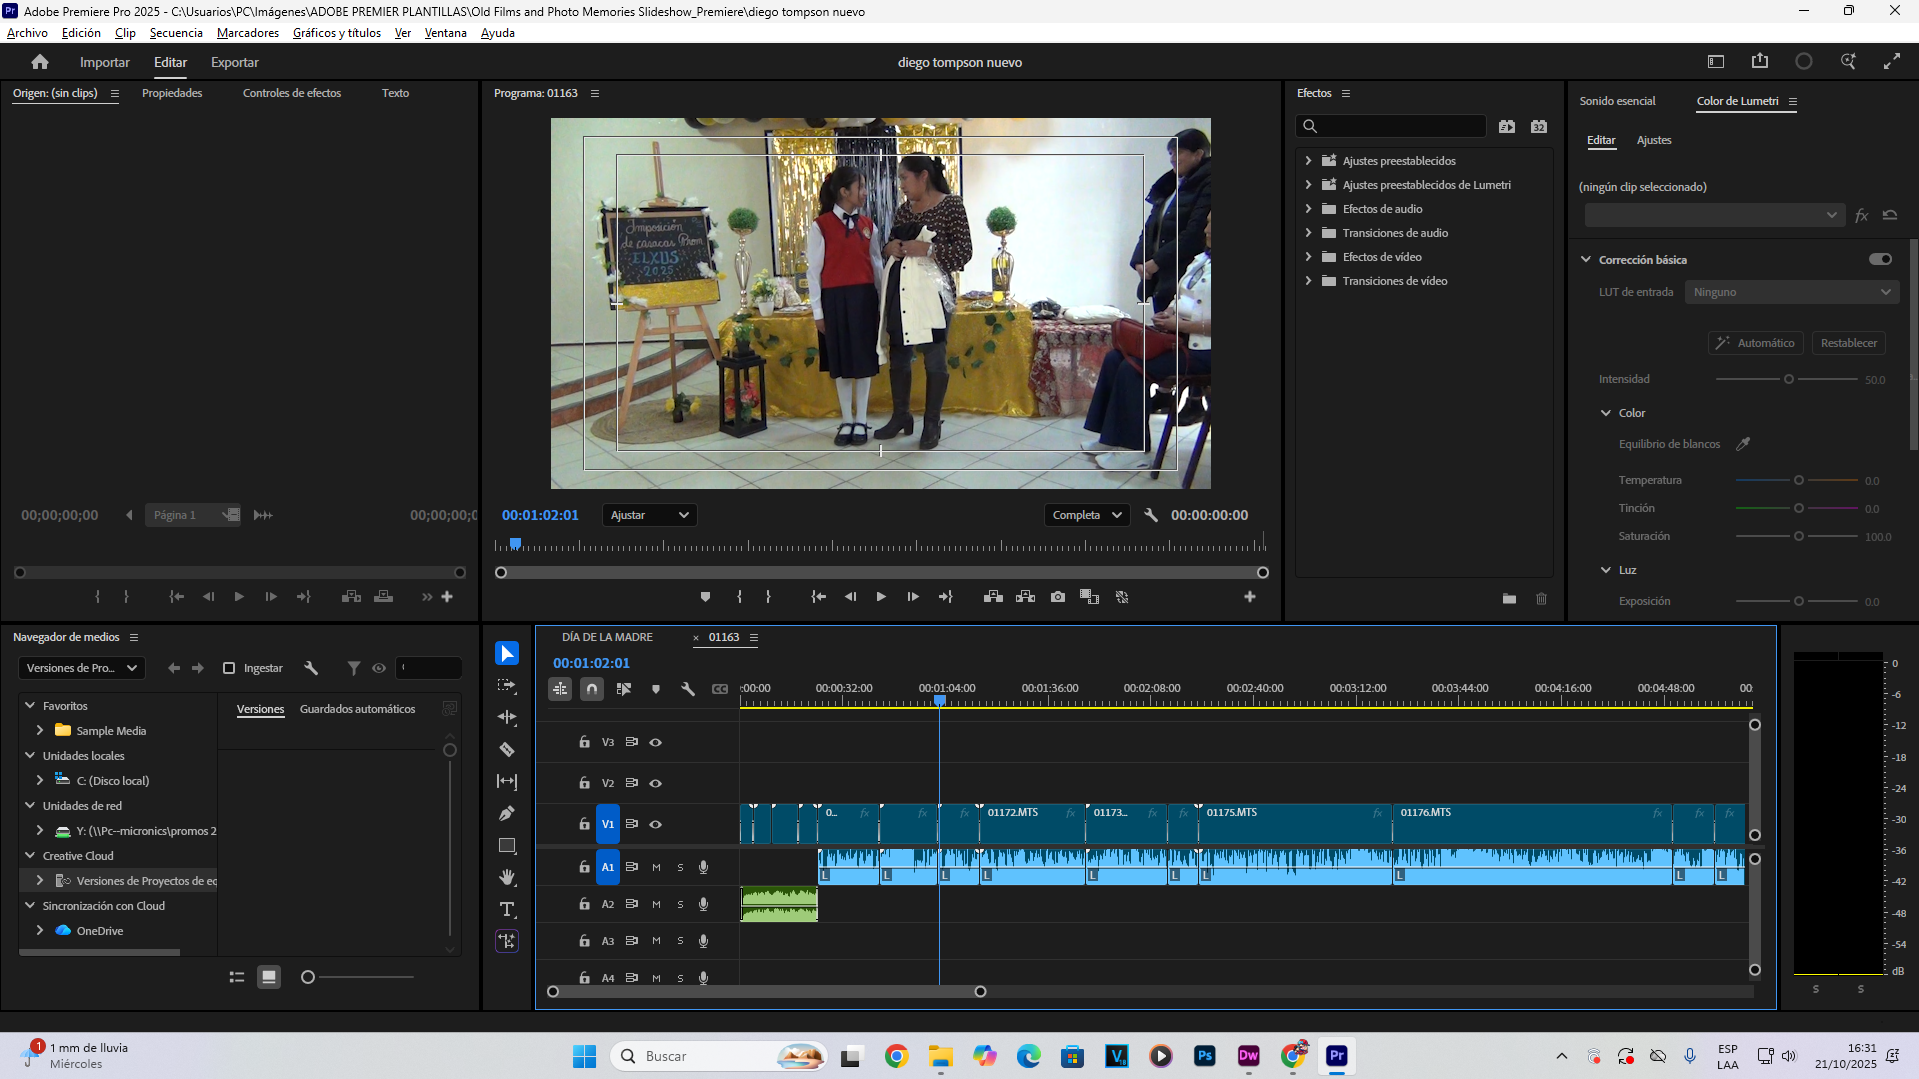The width and height of the screenshot is (1919, 1079).
Task: Toggle the Corrección básica switch
Action: point(1880,259)
